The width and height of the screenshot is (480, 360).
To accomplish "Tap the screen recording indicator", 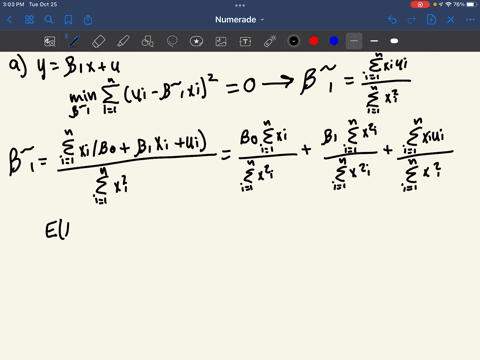I will coord(420,4).
